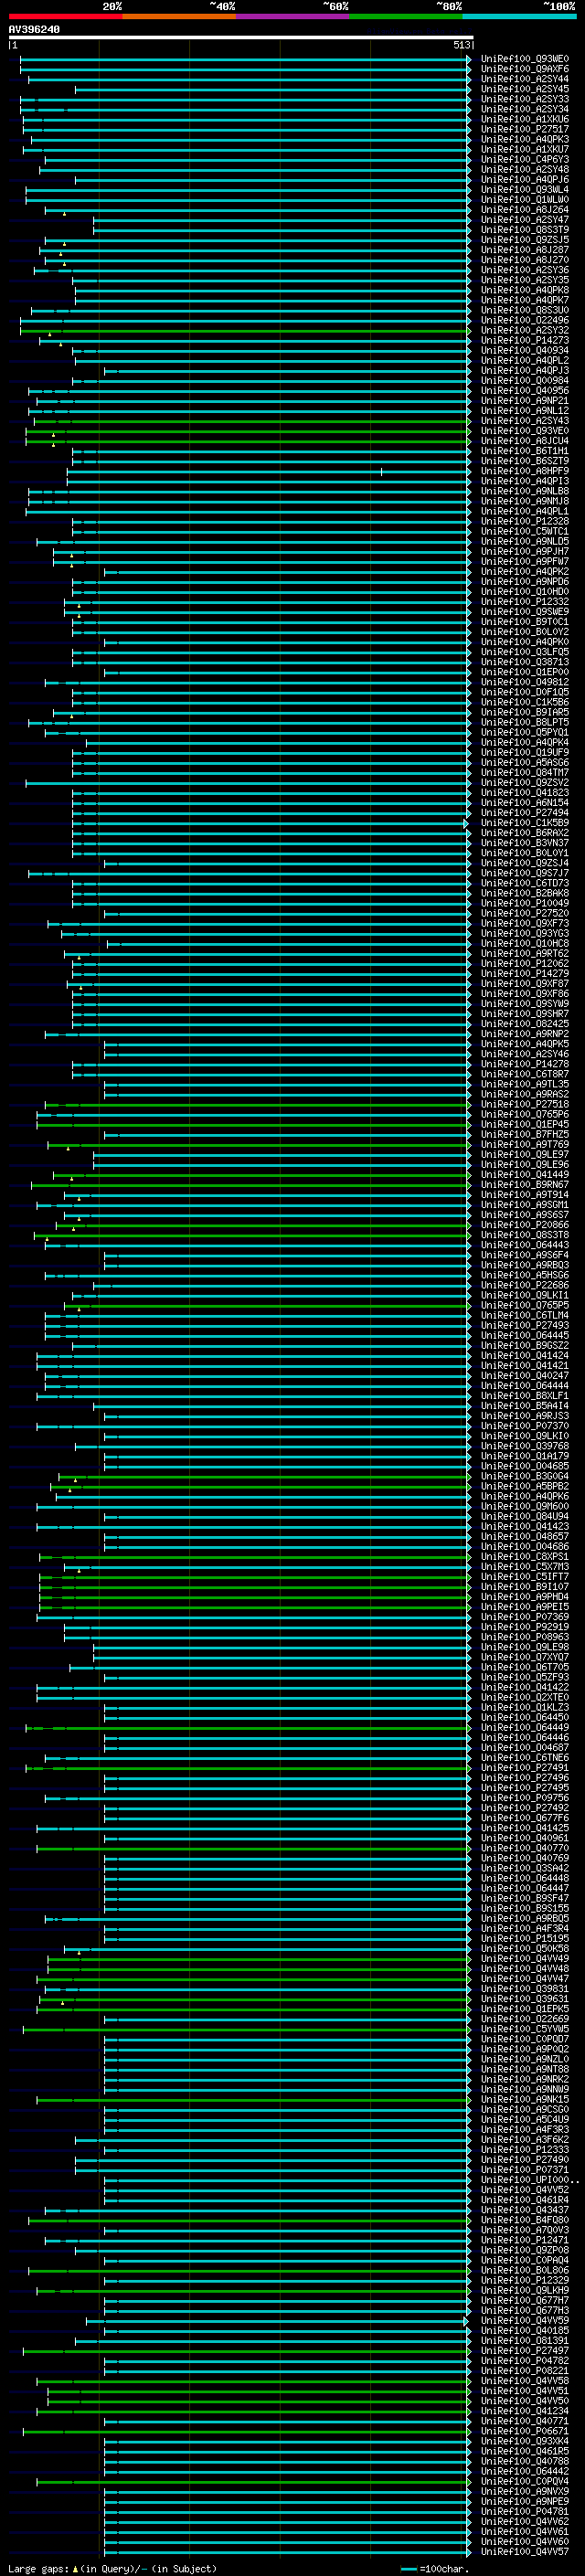Image resolution: width=585 pixels, height=2576 pixels.
Task: Select the UniRef100_Q43437 label
Action: pyautogui.click(x=525, y=2210)
